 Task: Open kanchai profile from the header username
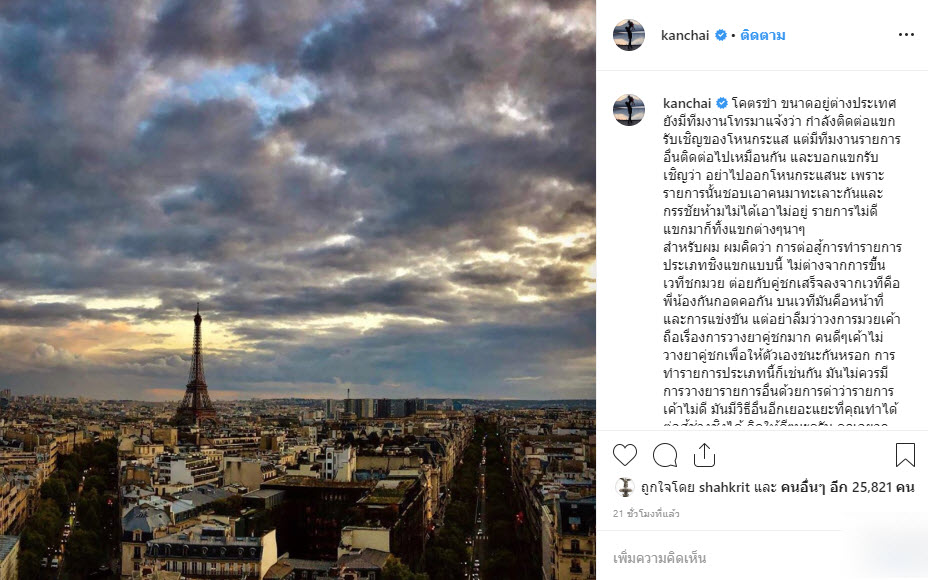tap(685, 36)
